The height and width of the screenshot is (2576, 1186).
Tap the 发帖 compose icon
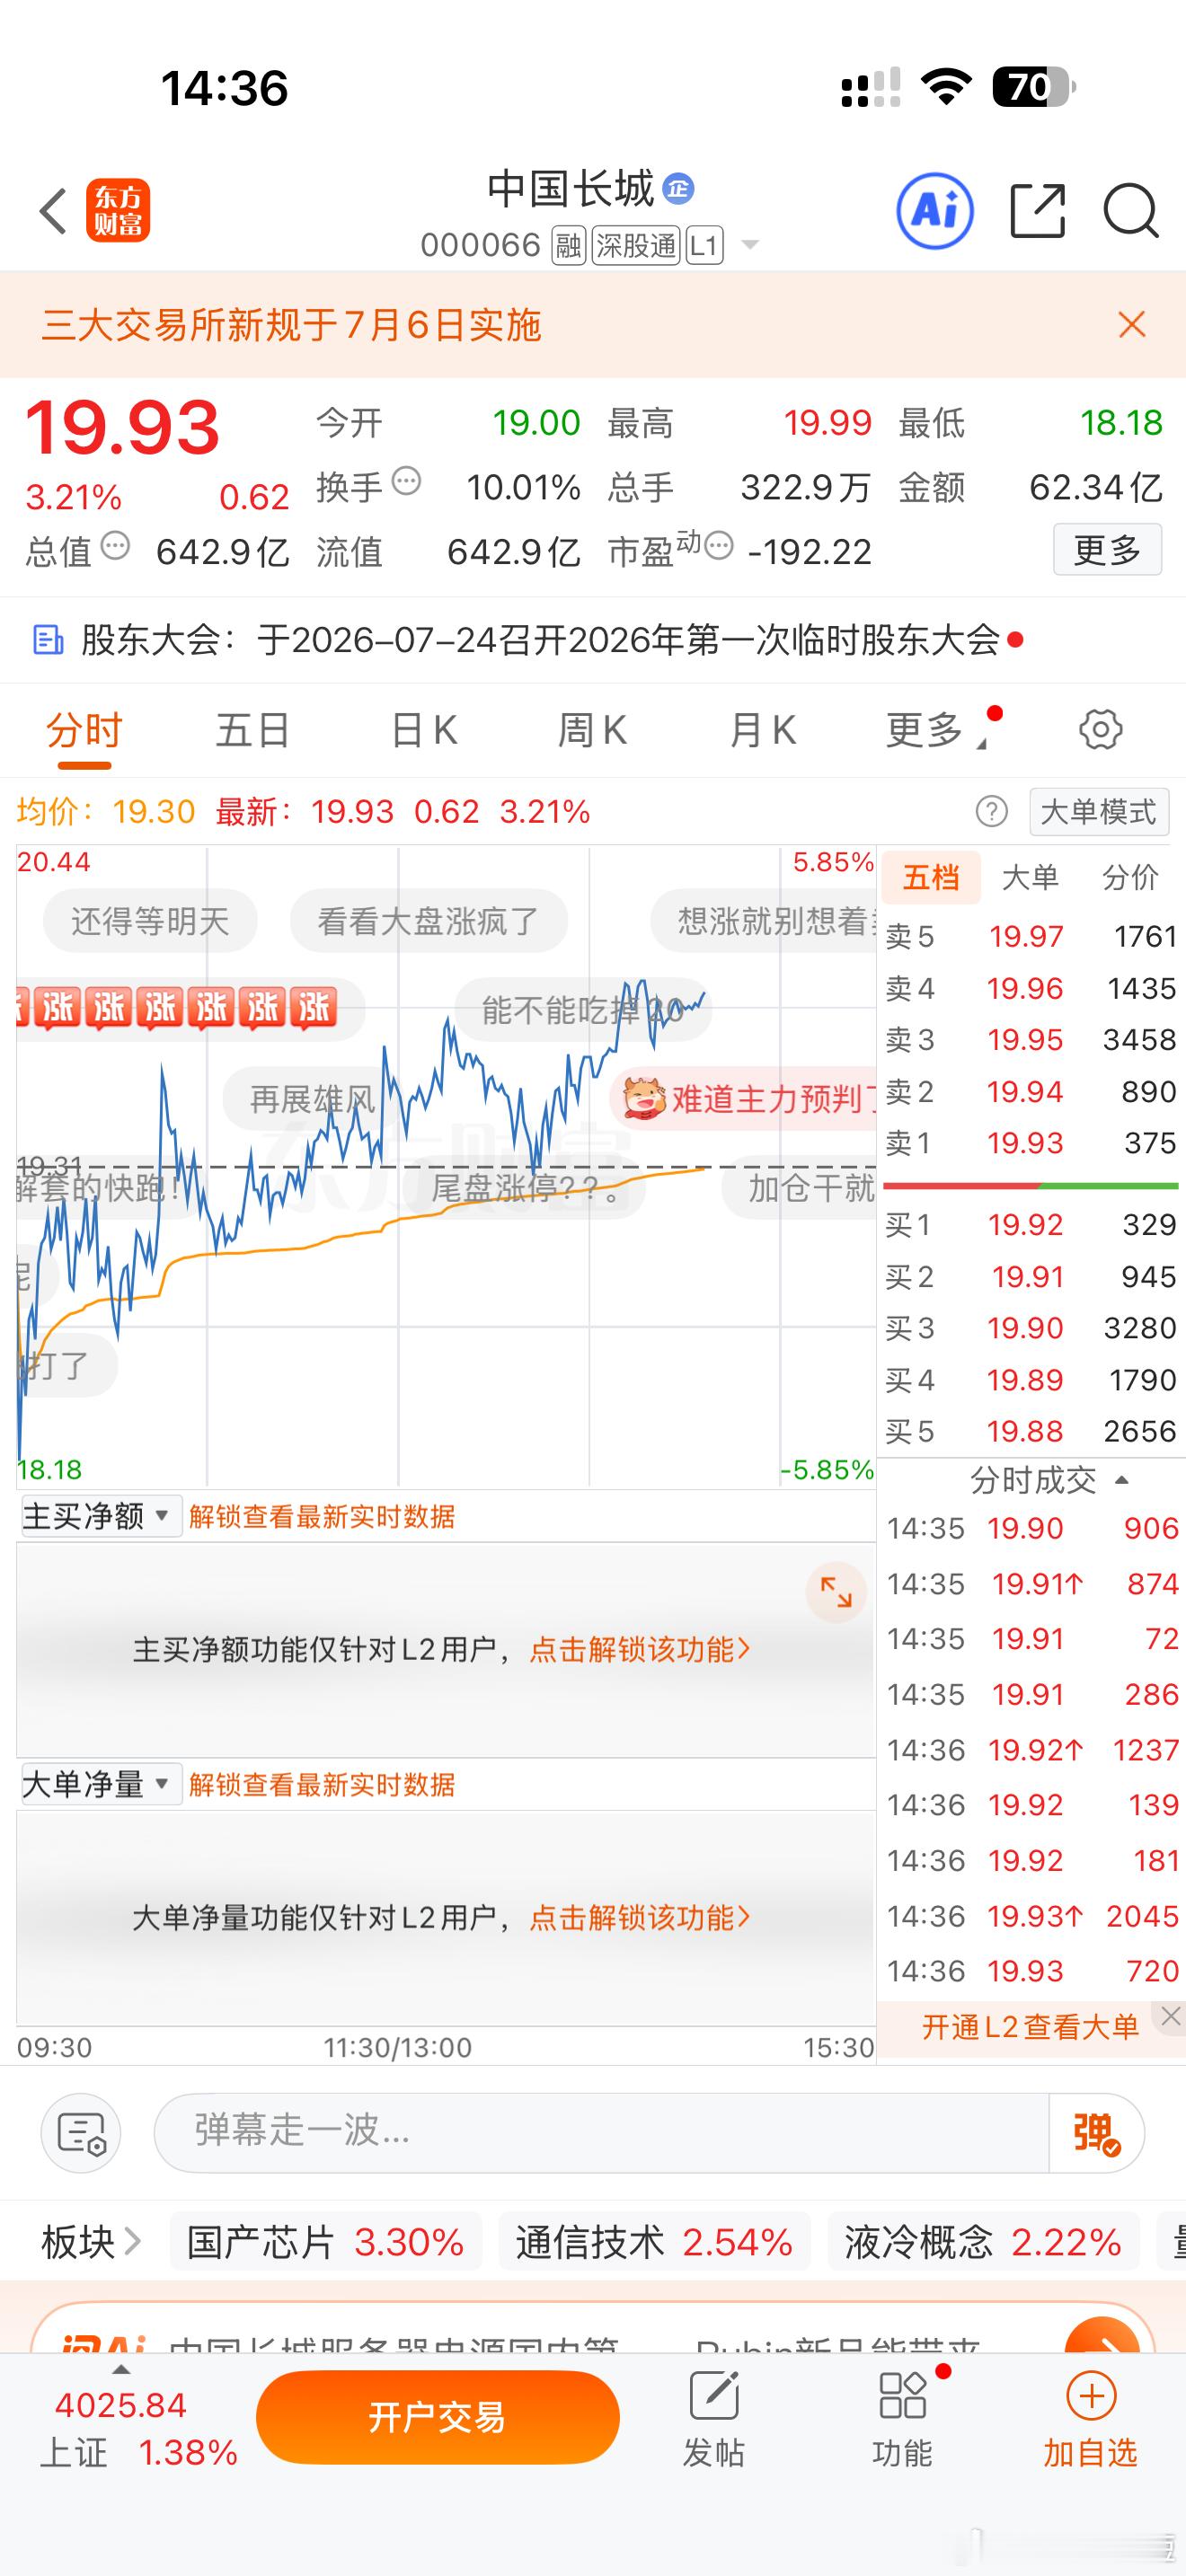(x=714, y=2396)
